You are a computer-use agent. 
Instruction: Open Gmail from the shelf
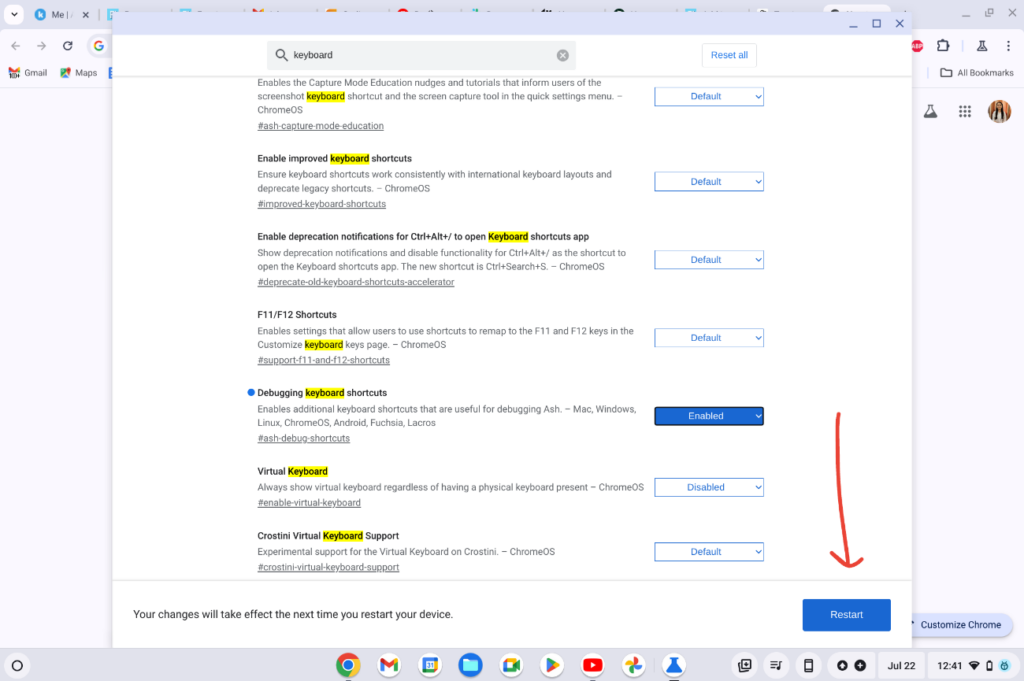click(x=388, y=665)
